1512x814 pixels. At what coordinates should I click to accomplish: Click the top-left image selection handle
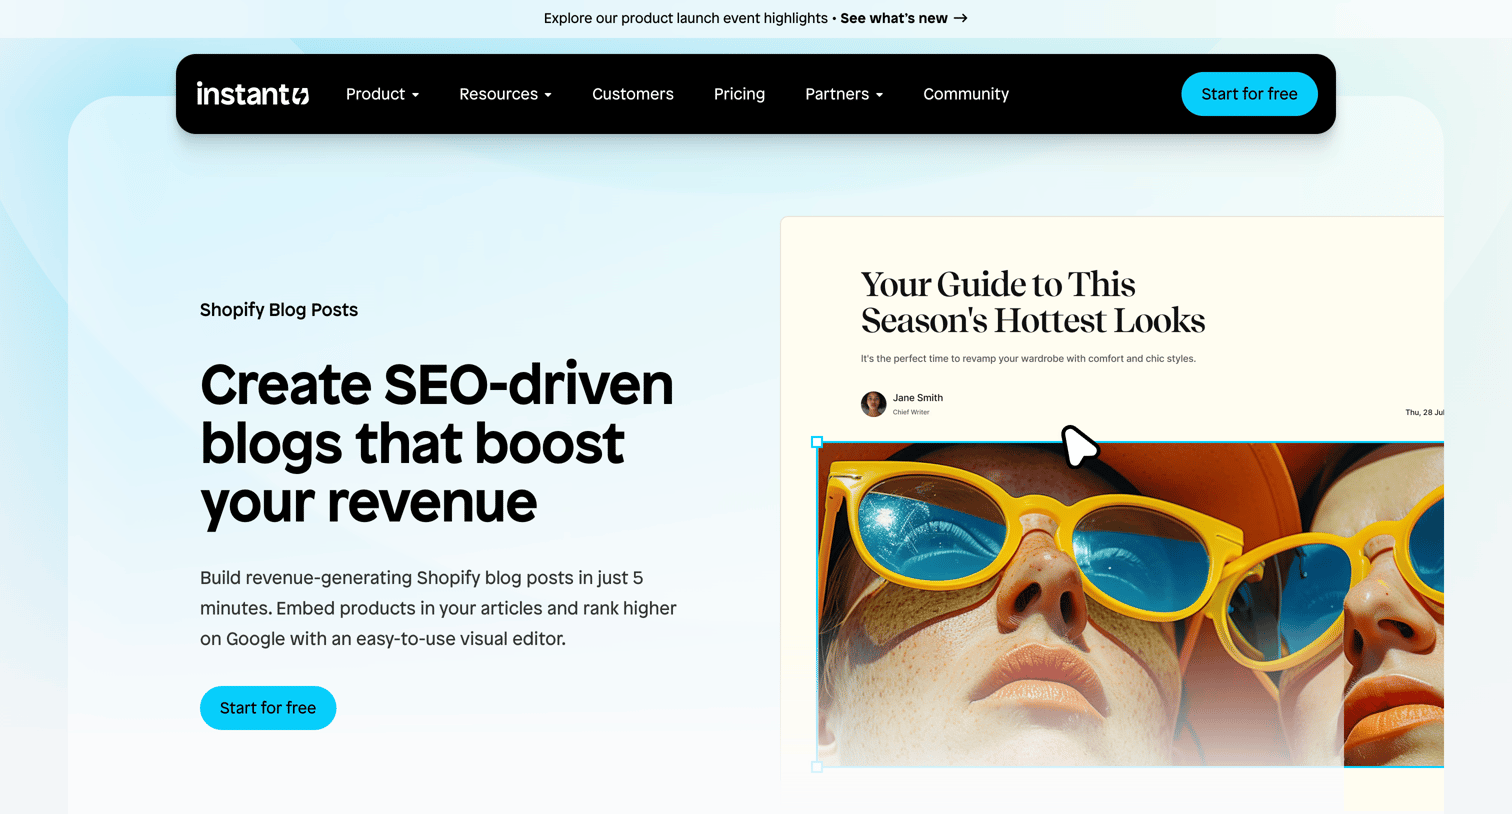coord(817,442)
